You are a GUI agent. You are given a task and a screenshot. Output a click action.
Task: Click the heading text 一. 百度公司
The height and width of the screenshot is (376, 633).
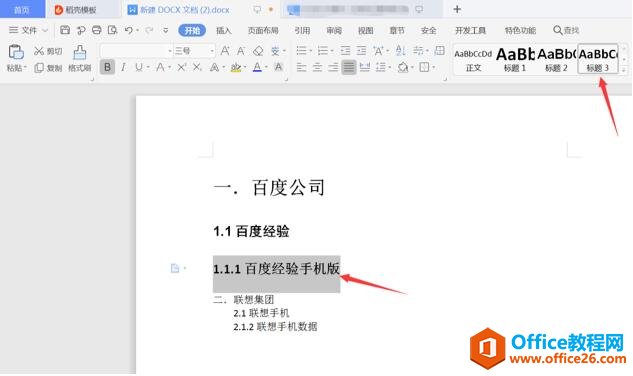(269, 187)
